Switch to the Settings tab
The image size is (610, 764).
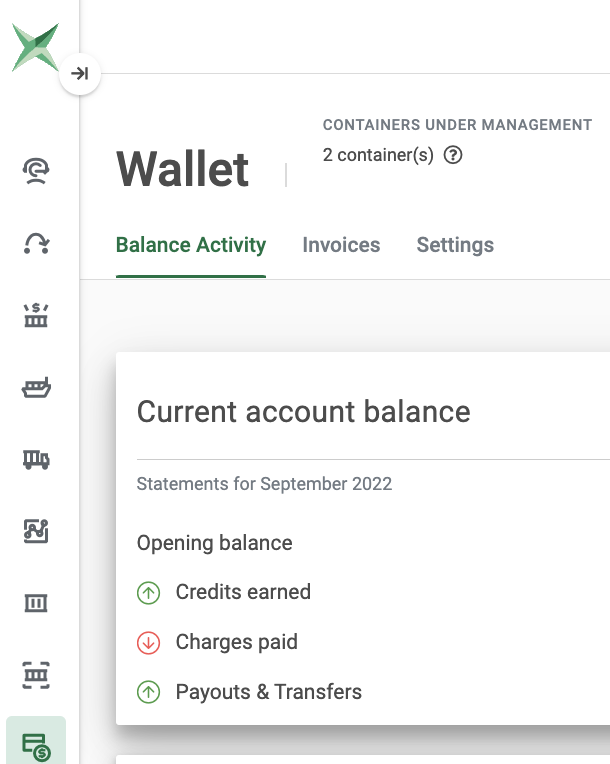tap(455, 245)
